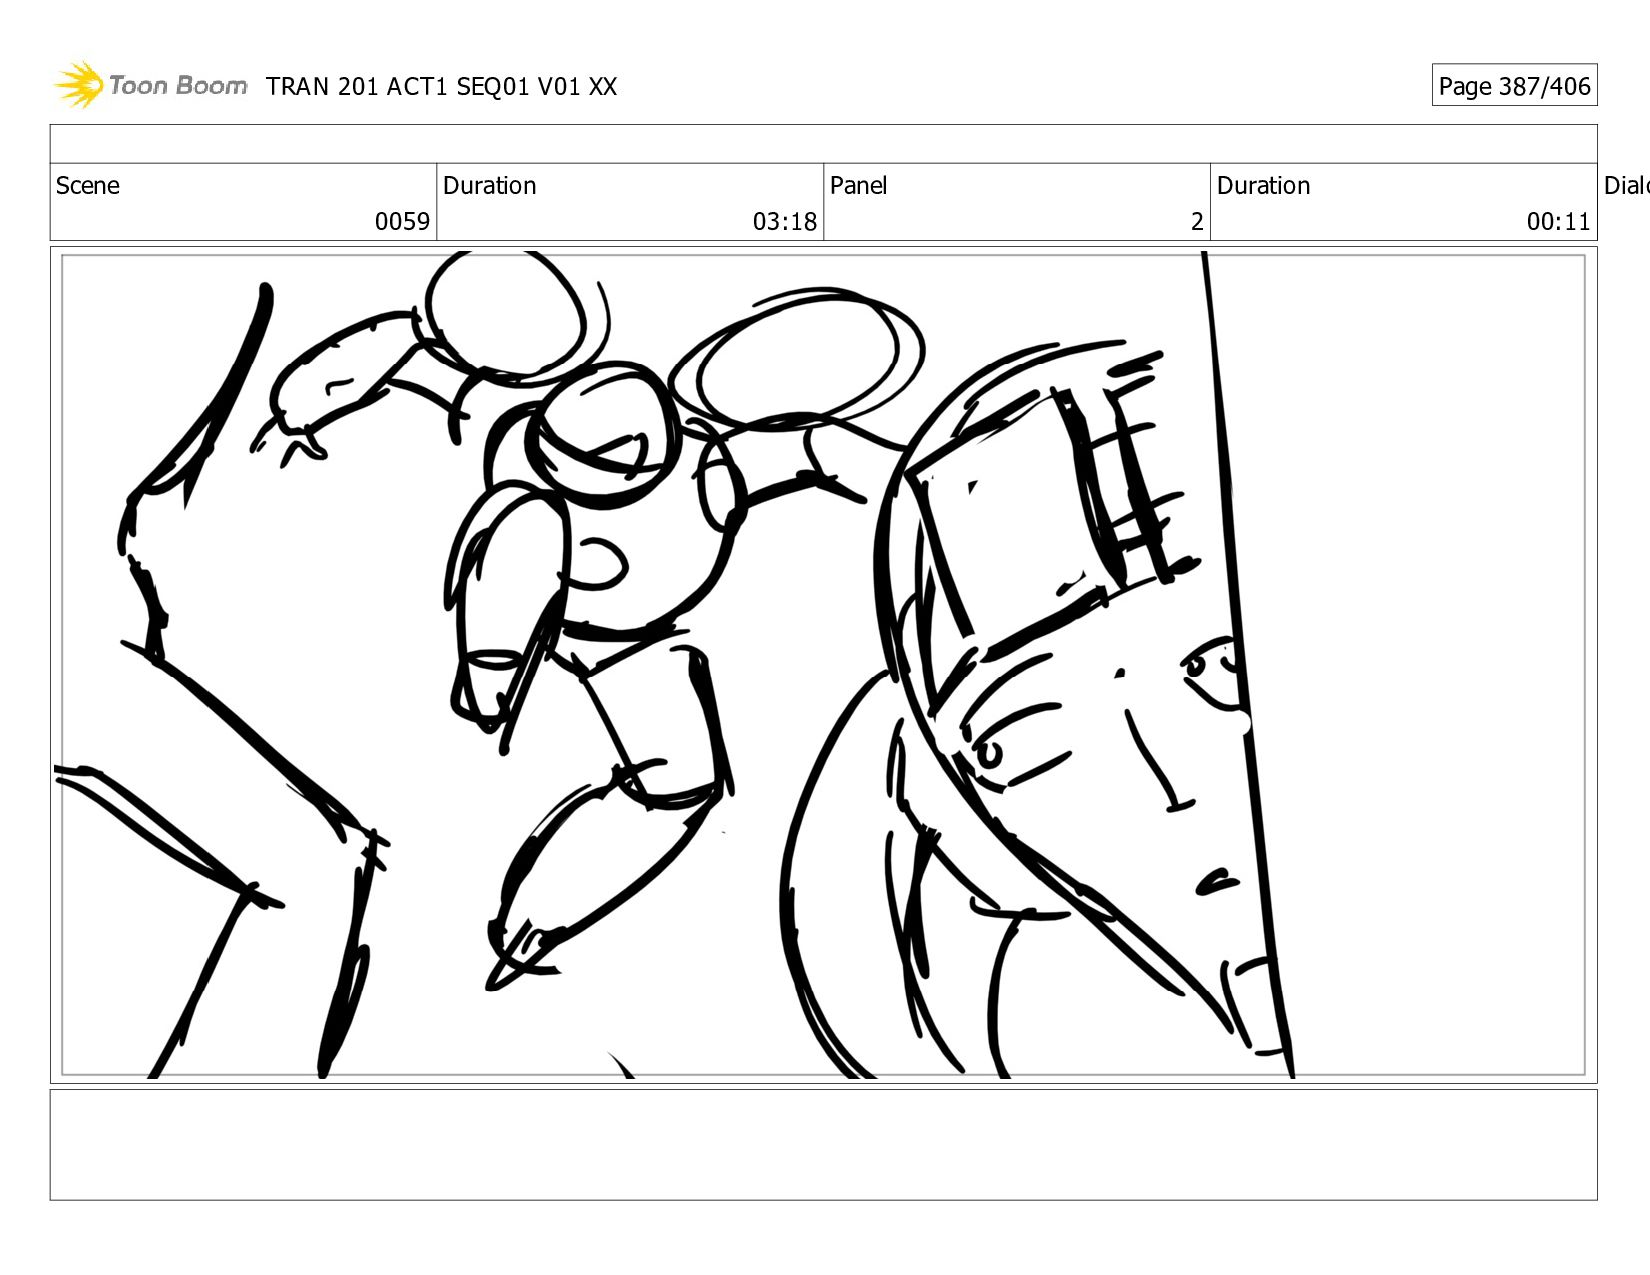Click the Page 387/406 indicator
Viewport: 1650px width, 1275px height.
(x=1514, y=86)
